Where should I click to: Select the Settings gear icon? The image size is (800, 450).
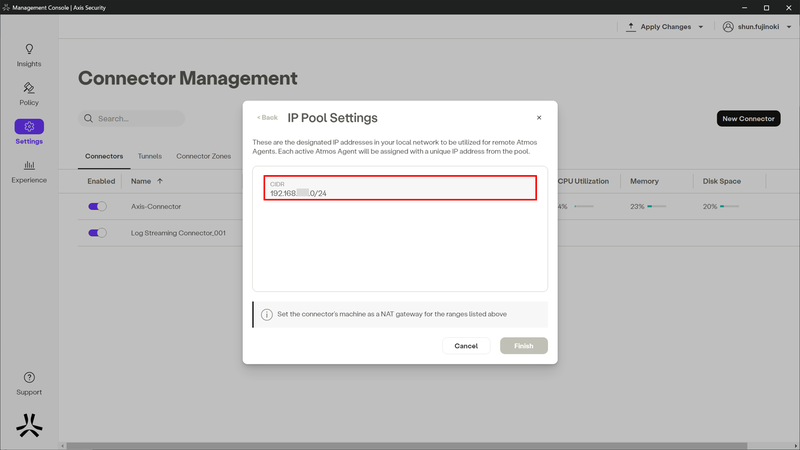pyautogui.click(x=29, y=127)
